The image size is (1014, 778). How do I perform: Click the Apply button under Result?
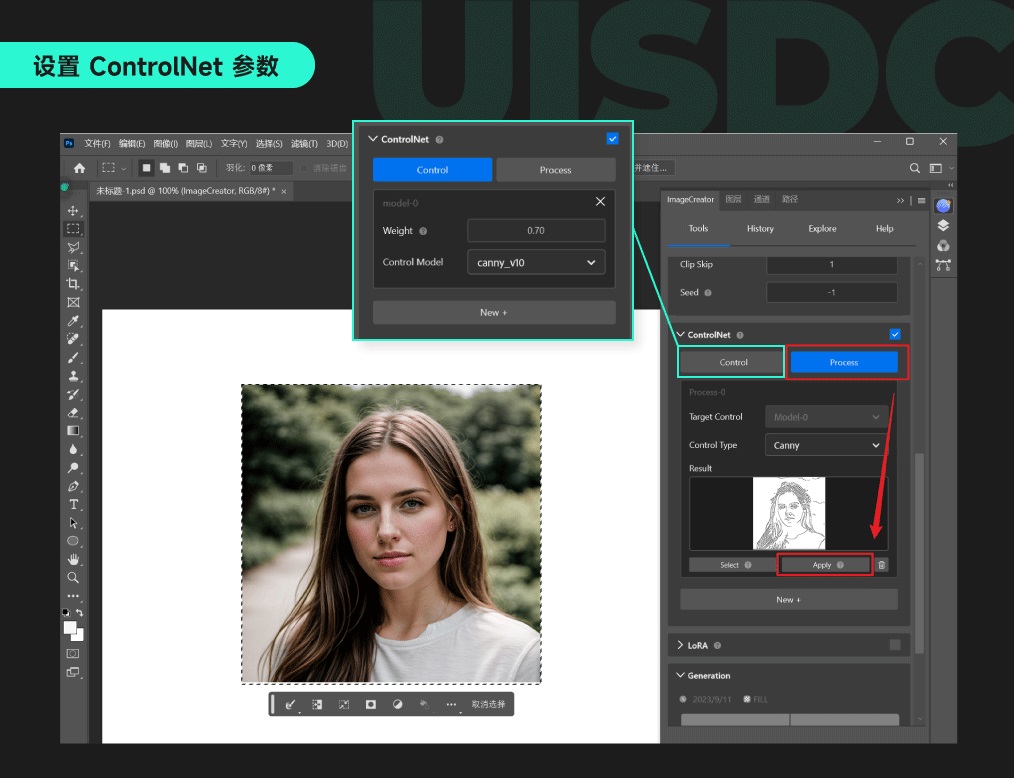(x=823, y=564)
